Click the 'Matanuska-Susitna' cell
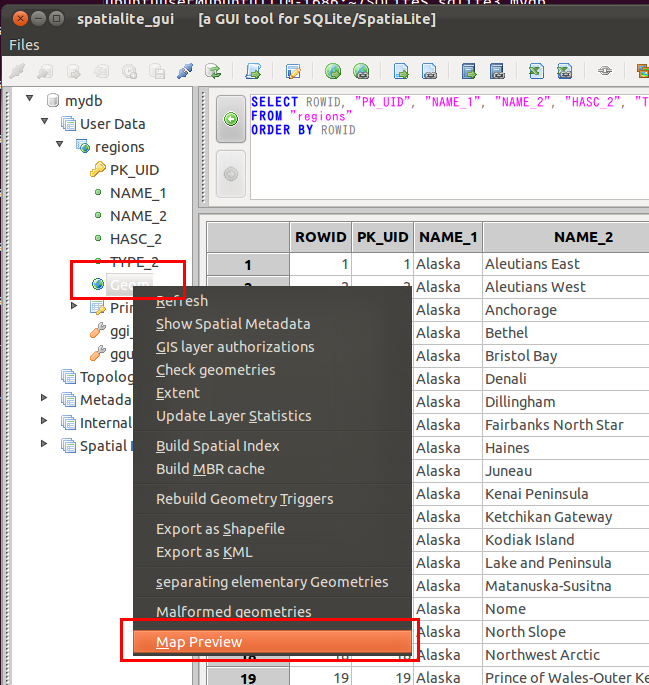This screenshot has height=685, width=649. (566, 586)
